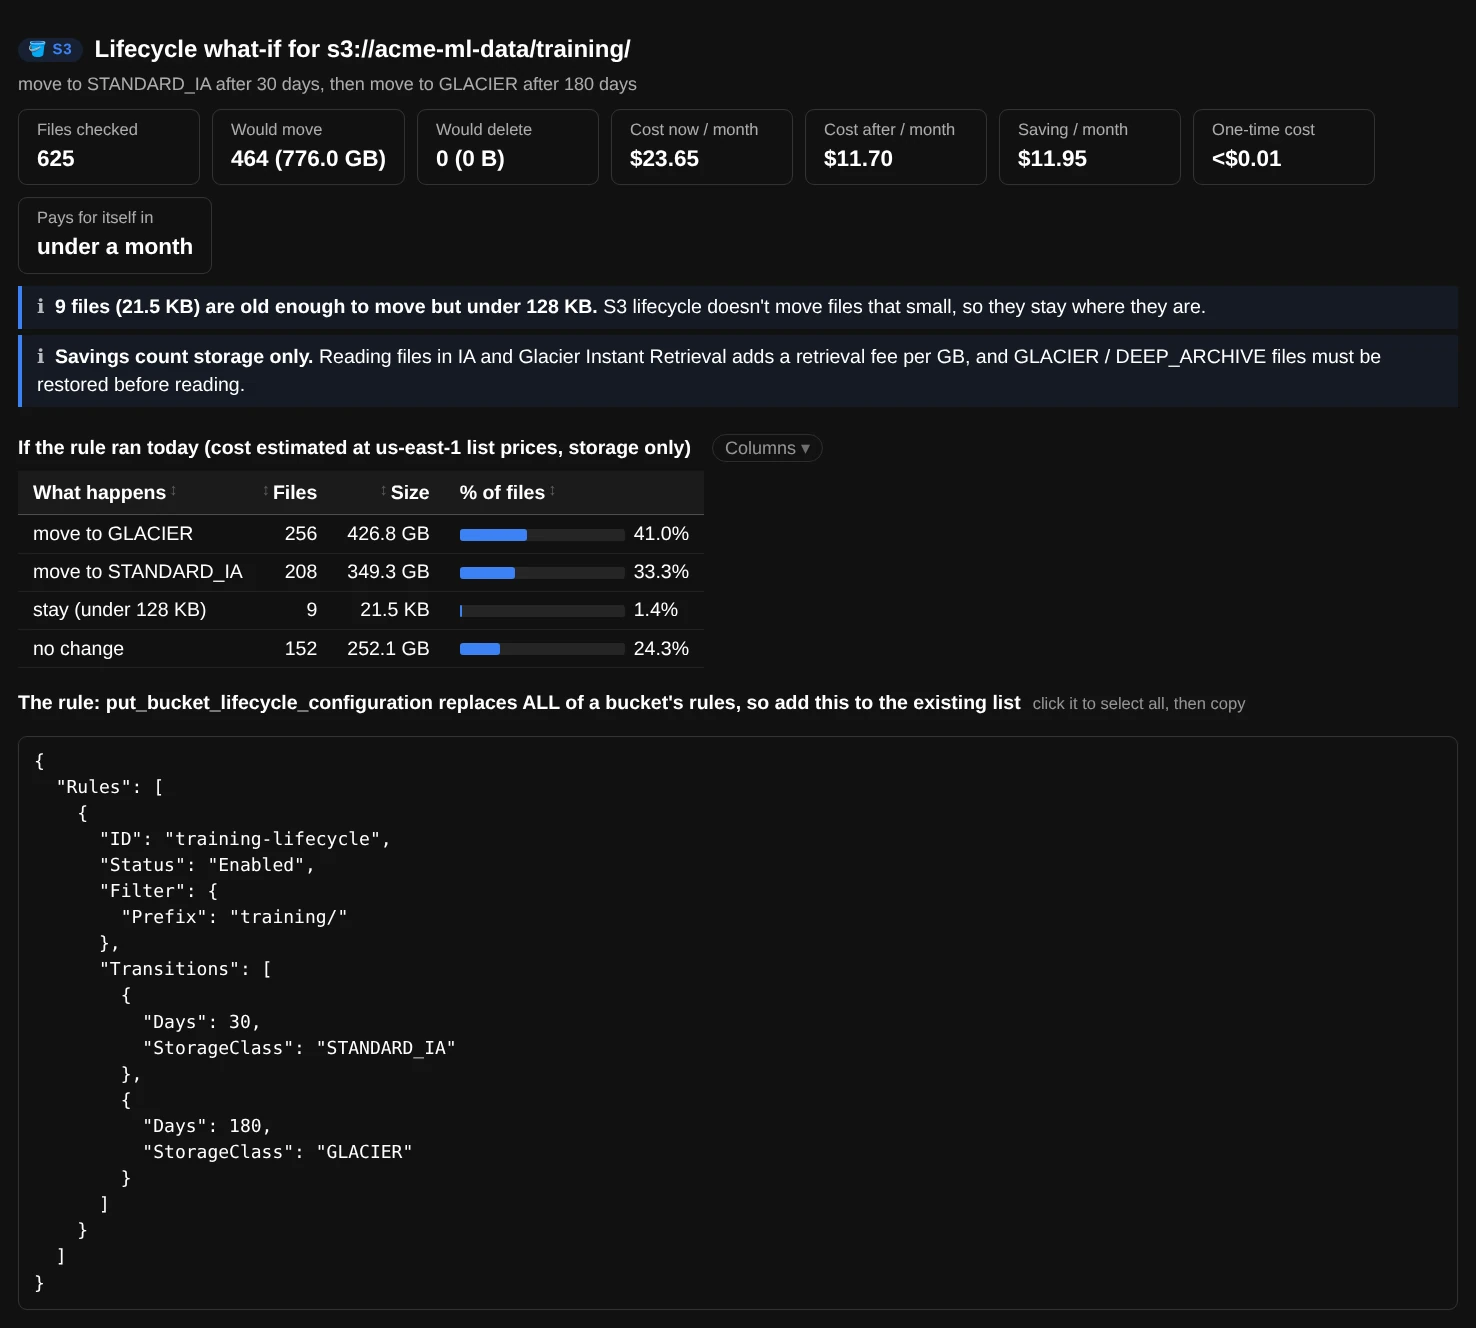Click the info icon beside '9 files (21.5 KB)'

pyautogui.click(x=41, y=307)
